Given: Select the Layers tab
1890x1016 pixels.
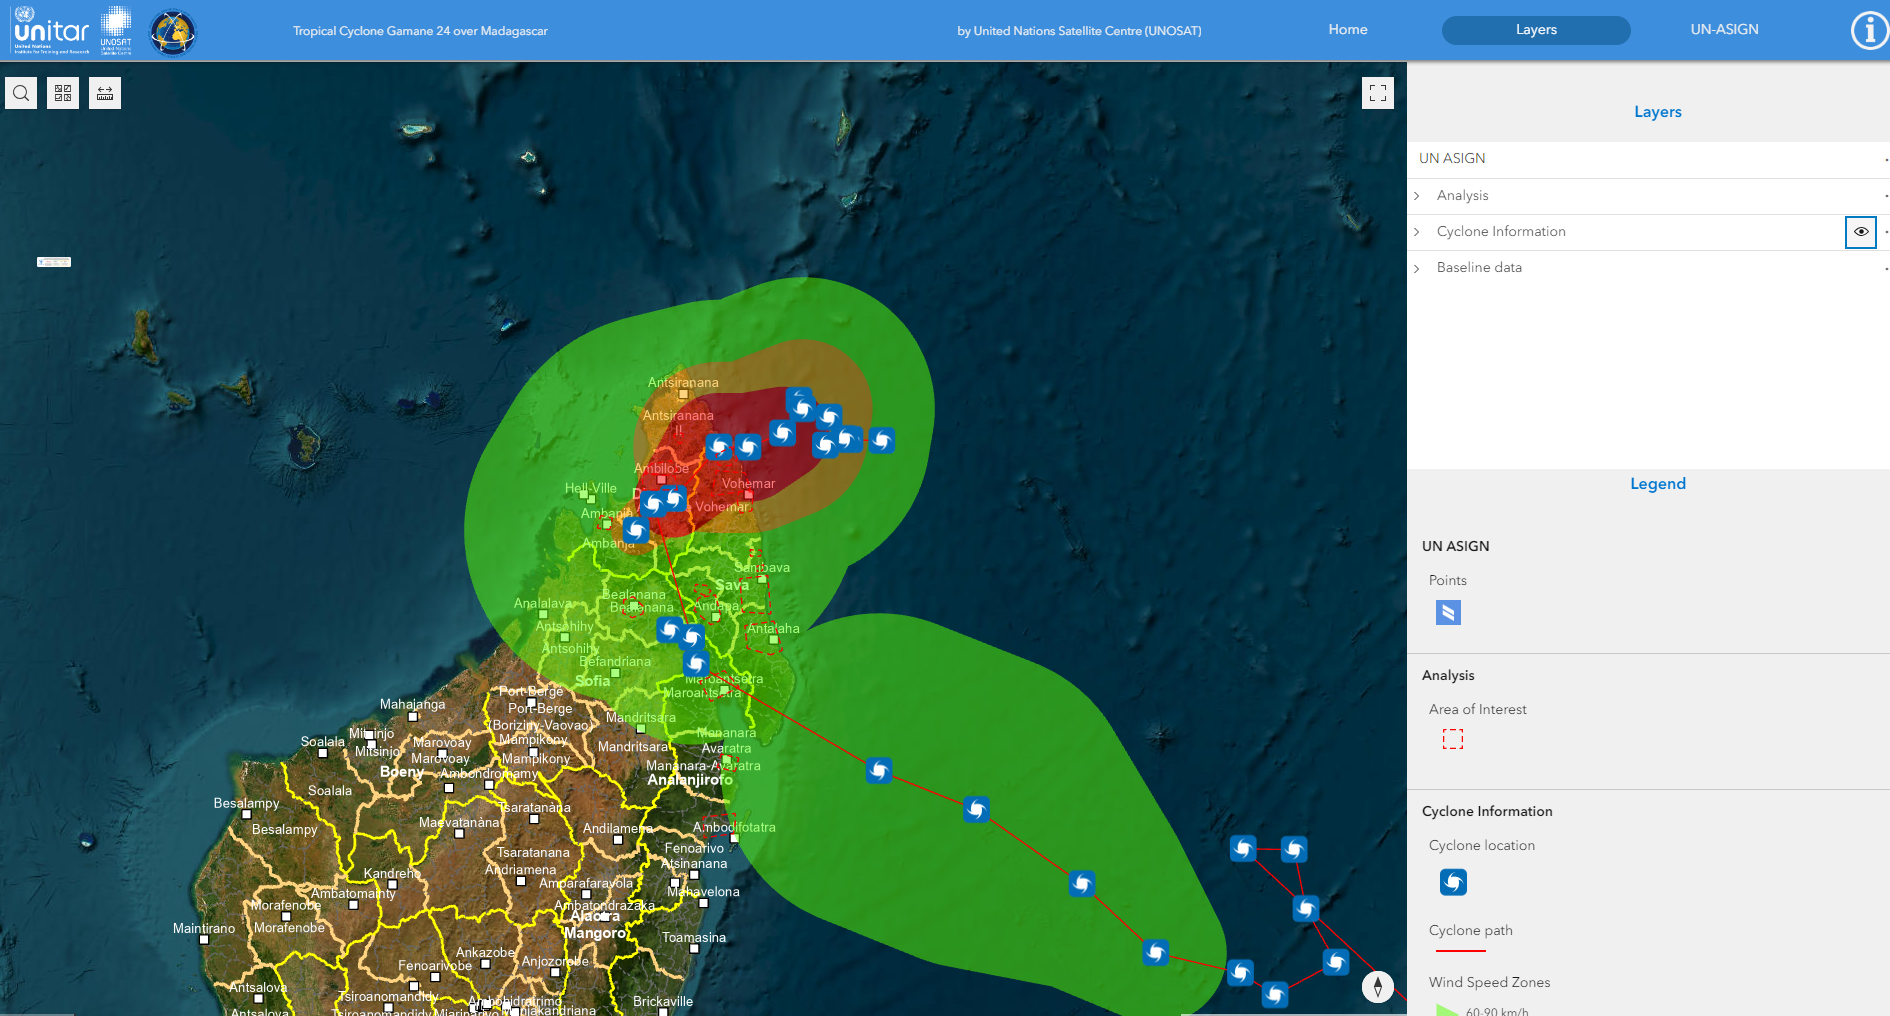Looking at the screenshot, I should [x=1535, y=30].
